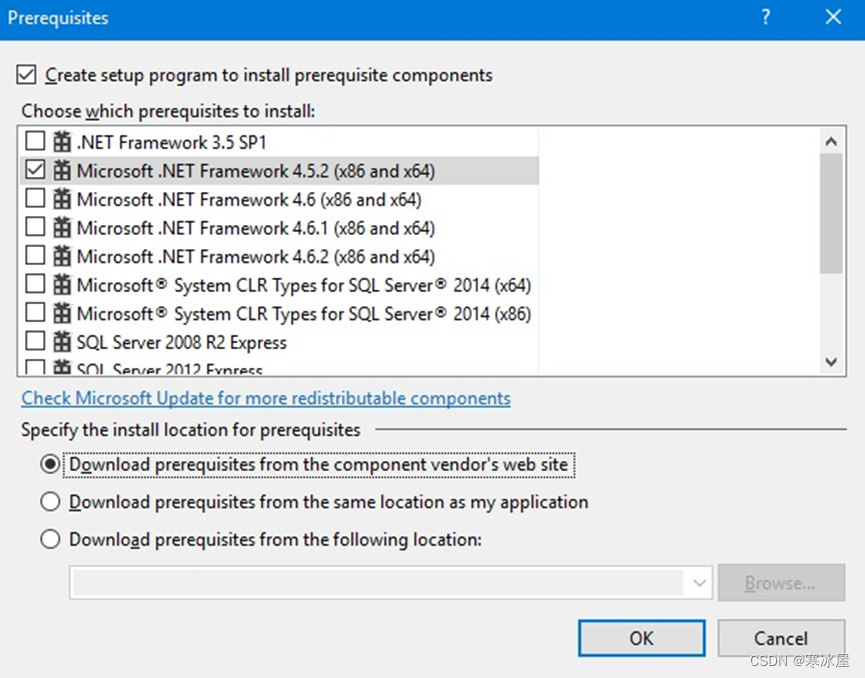
Task: Check the .NET Framework 4.6 (x86 and x64) checkbox
Action: pyautogui.click(x=35, y=198)
